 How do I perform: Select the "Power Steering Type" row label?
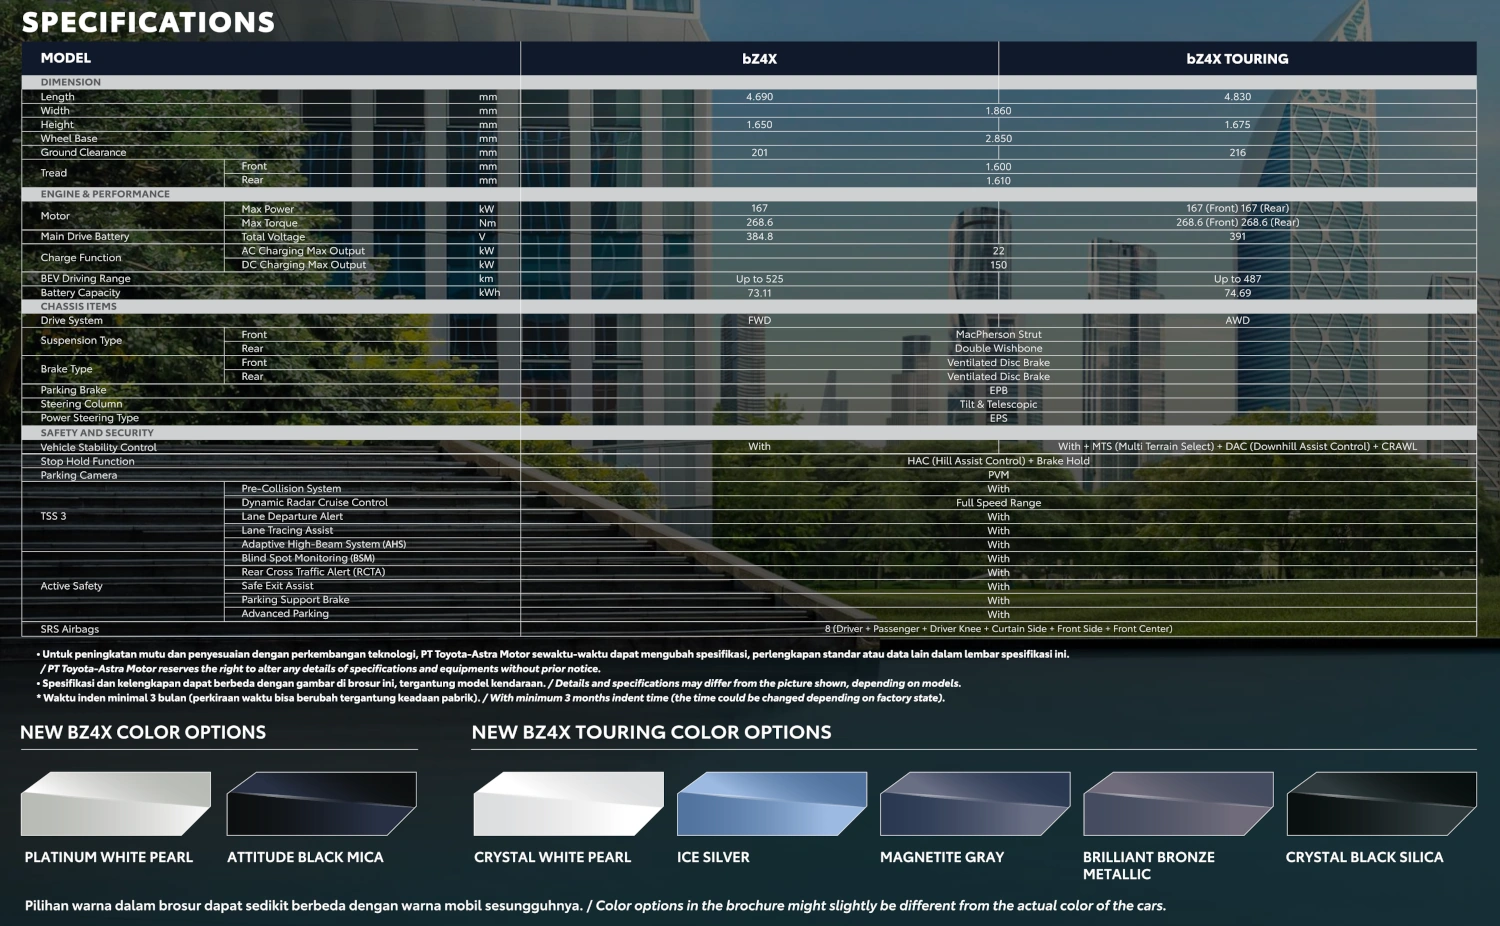coord(90,418)
